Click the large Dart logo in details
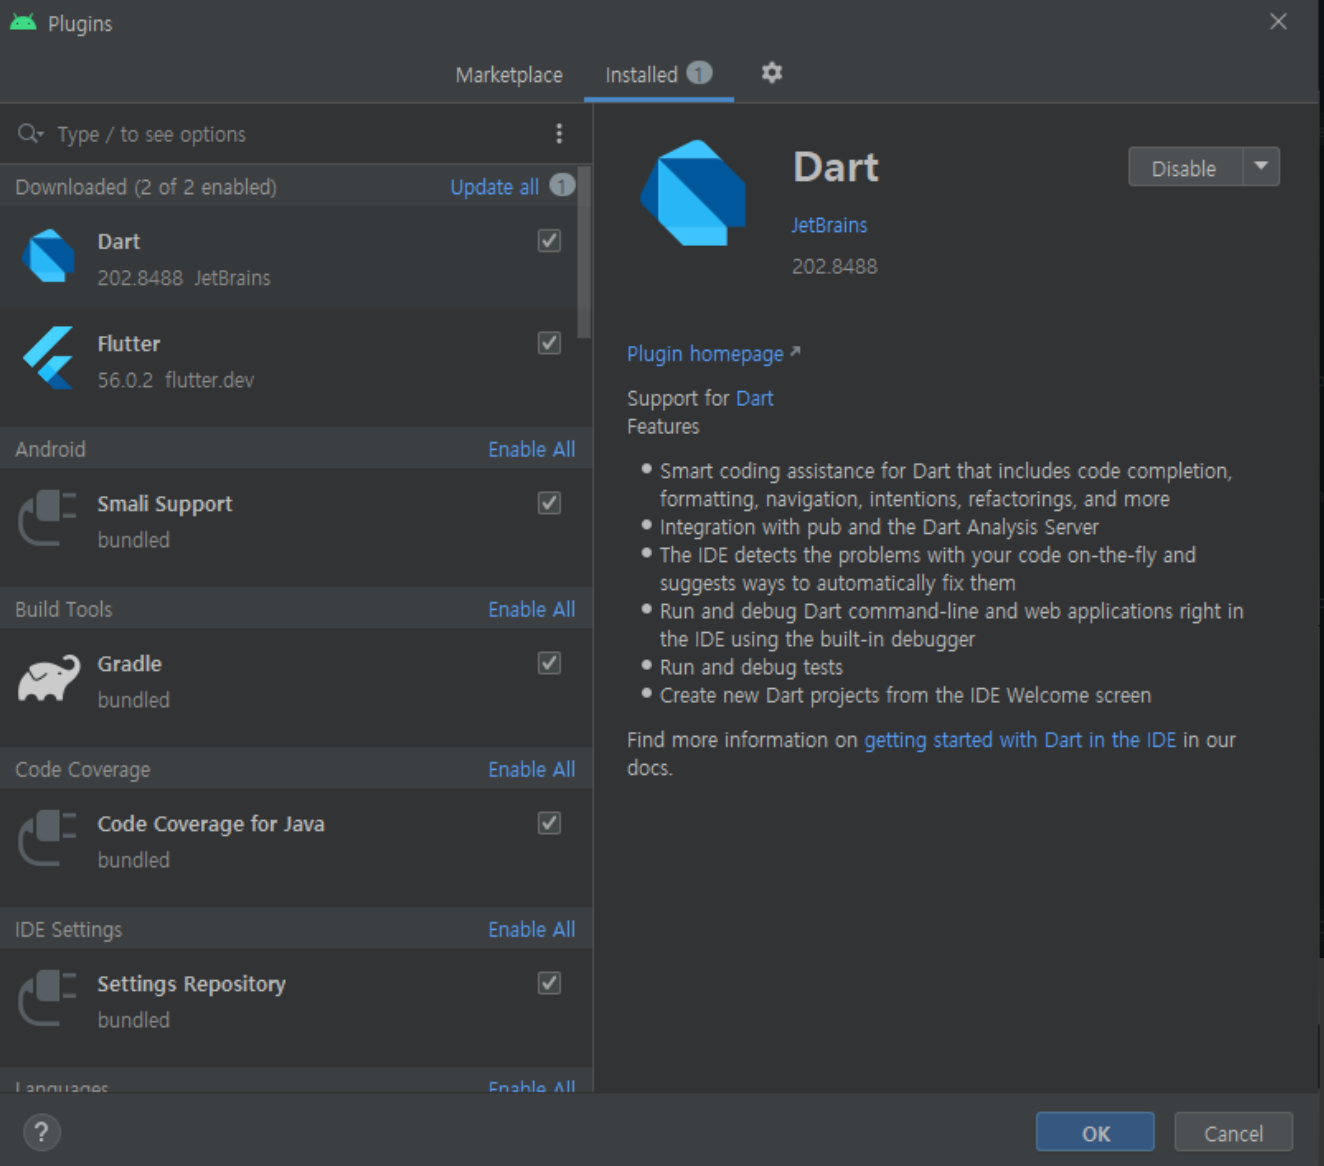1324x1166 pixels. click(x=693, y=193)
